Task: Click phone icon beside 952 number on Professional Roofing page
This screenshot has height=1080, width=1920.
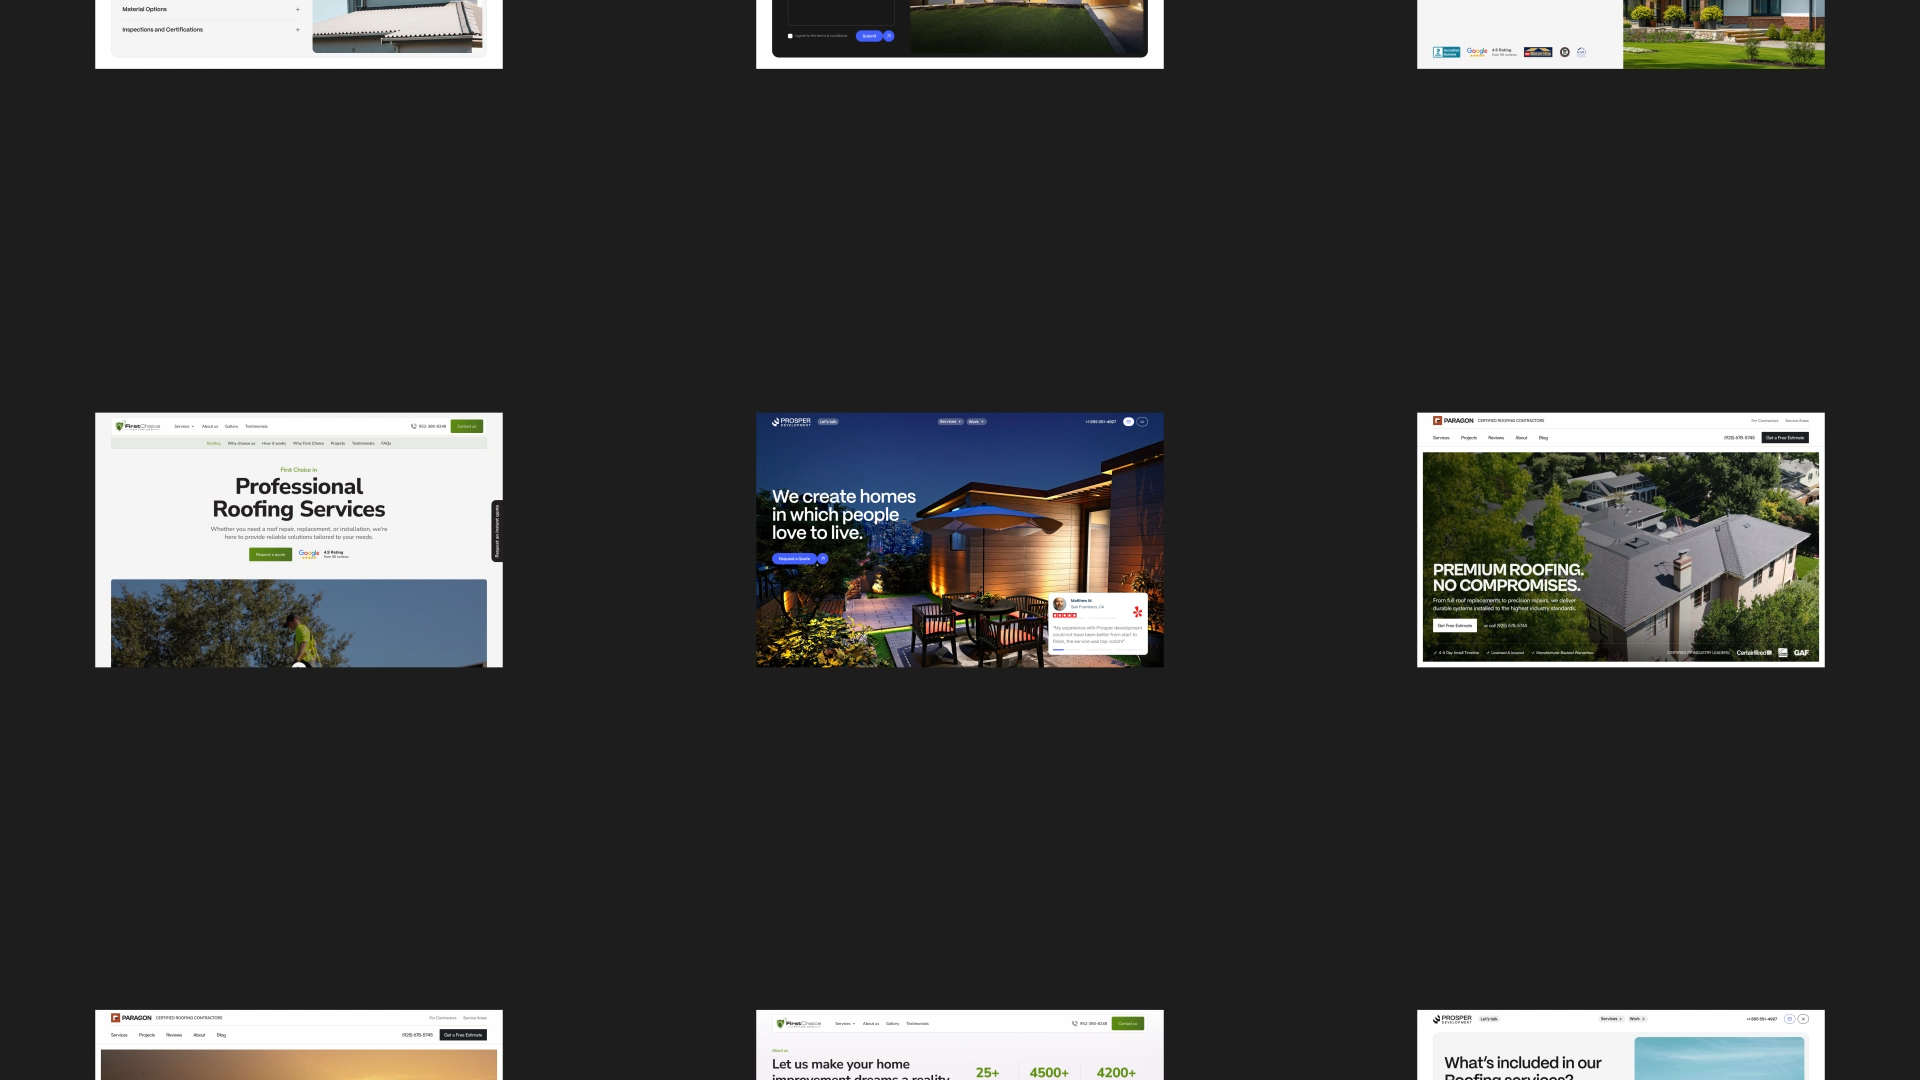Action: [x=413, y=426]
